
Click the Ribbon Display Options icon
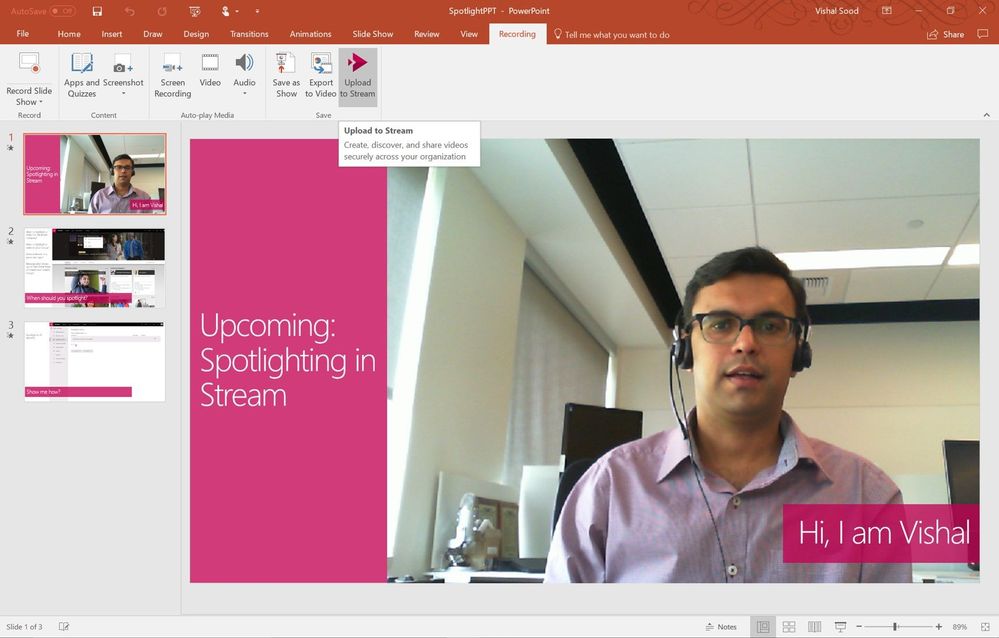(886, 11)
